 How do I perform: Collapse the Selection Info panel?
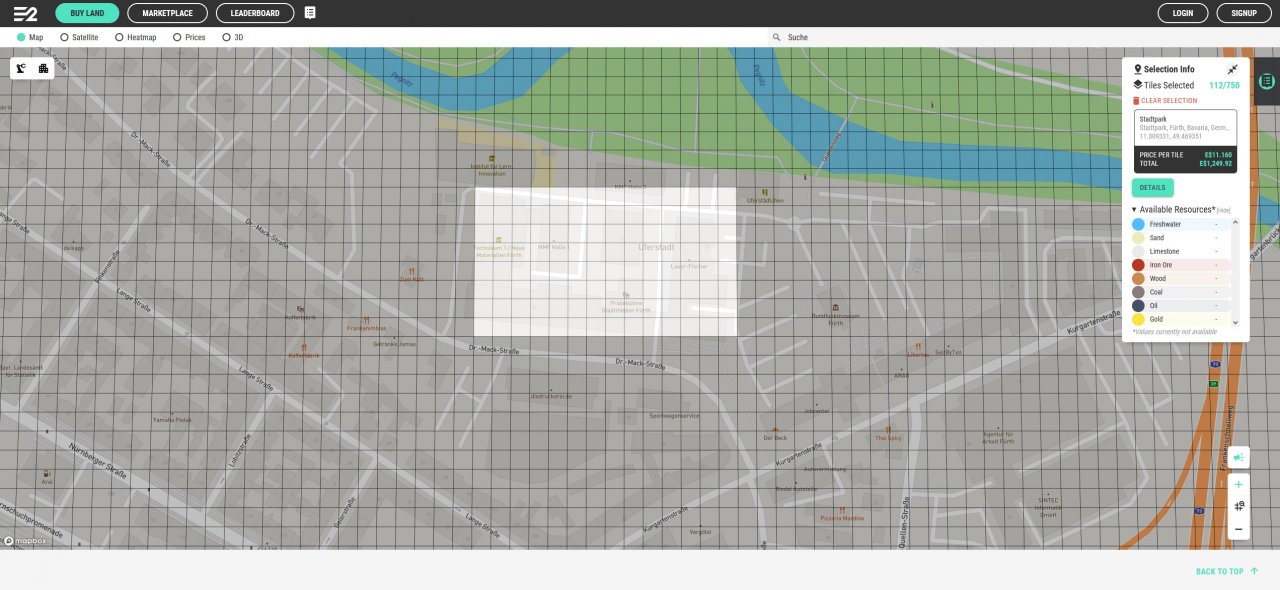pyautogui.click(x=1233, y=69)
